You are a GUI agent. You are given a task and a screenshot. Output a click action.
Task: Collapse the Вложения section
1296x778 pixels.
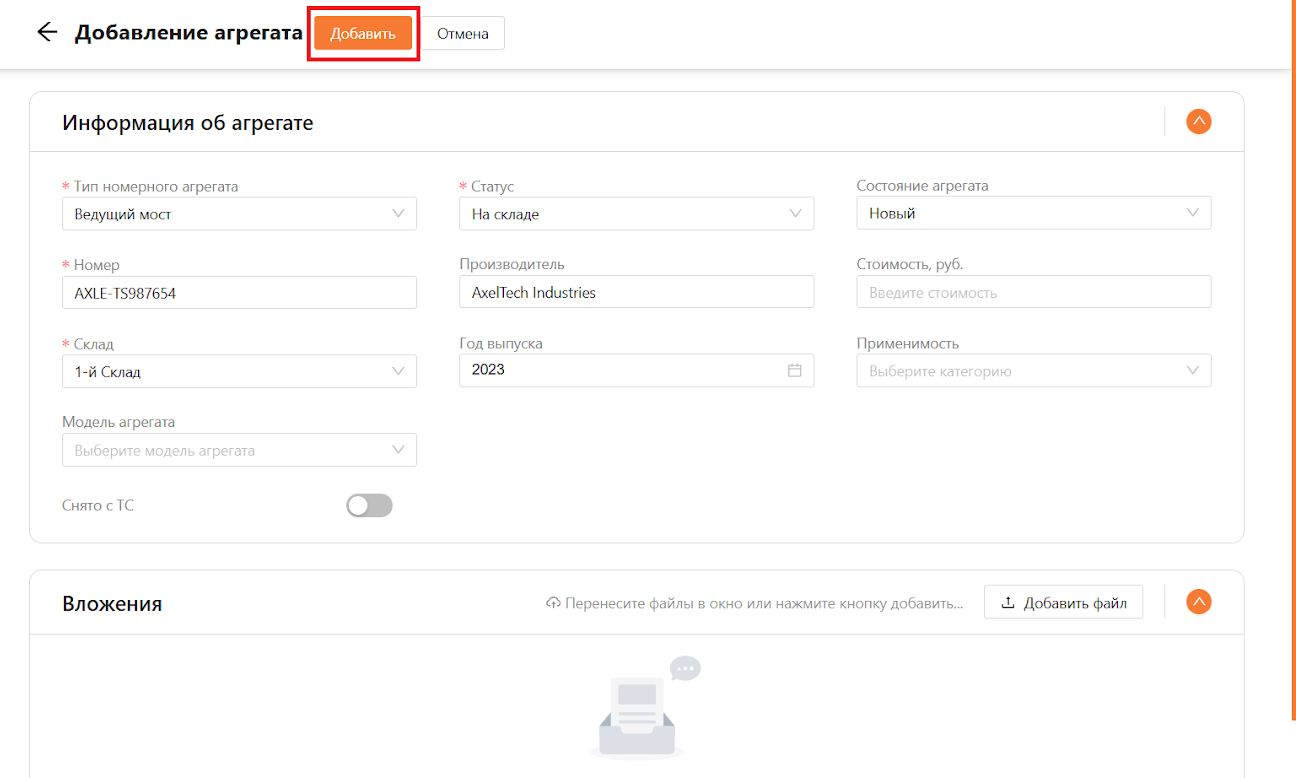click(1198, 602)
